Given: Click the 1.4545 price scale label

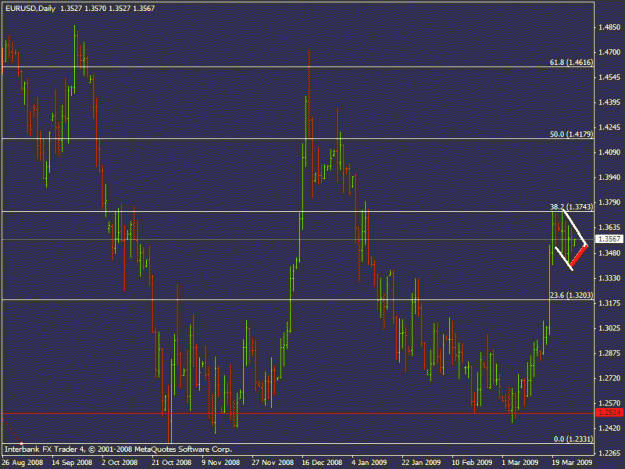Looking at the screenshot, I should click(609, 77).
